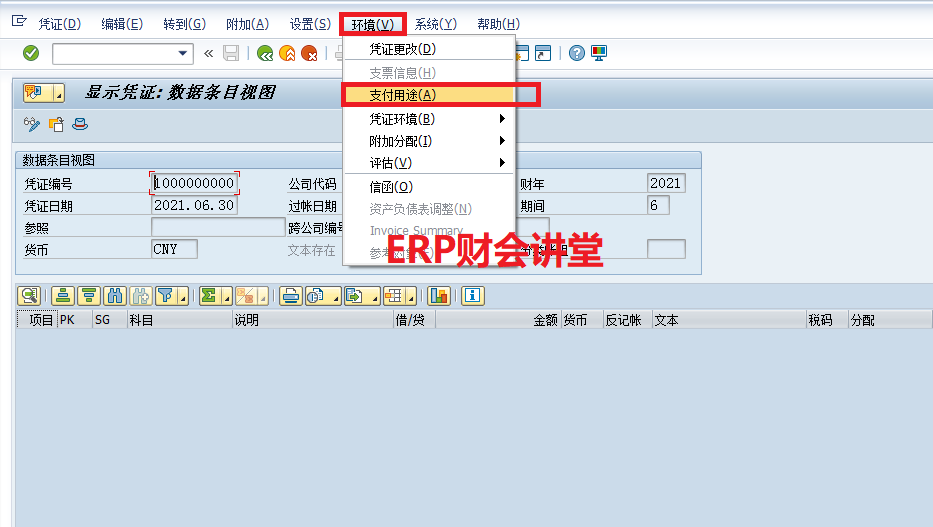
Task: Click the red Cancel icon
Action: (x=310, y=53)
